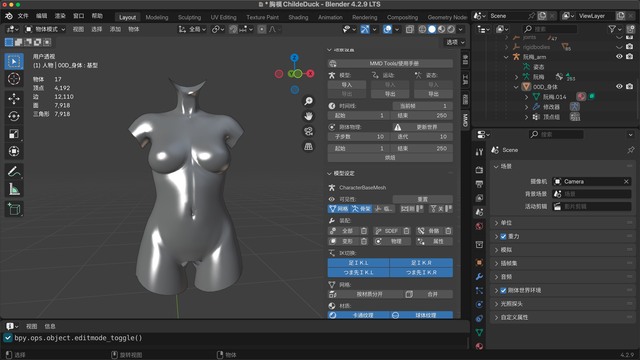The height and width of the screenshot is (360, 640).
Task: Toggle the 足ＩＫＬ IK switch
Action: pyautogui.click(x=359, y=262)
